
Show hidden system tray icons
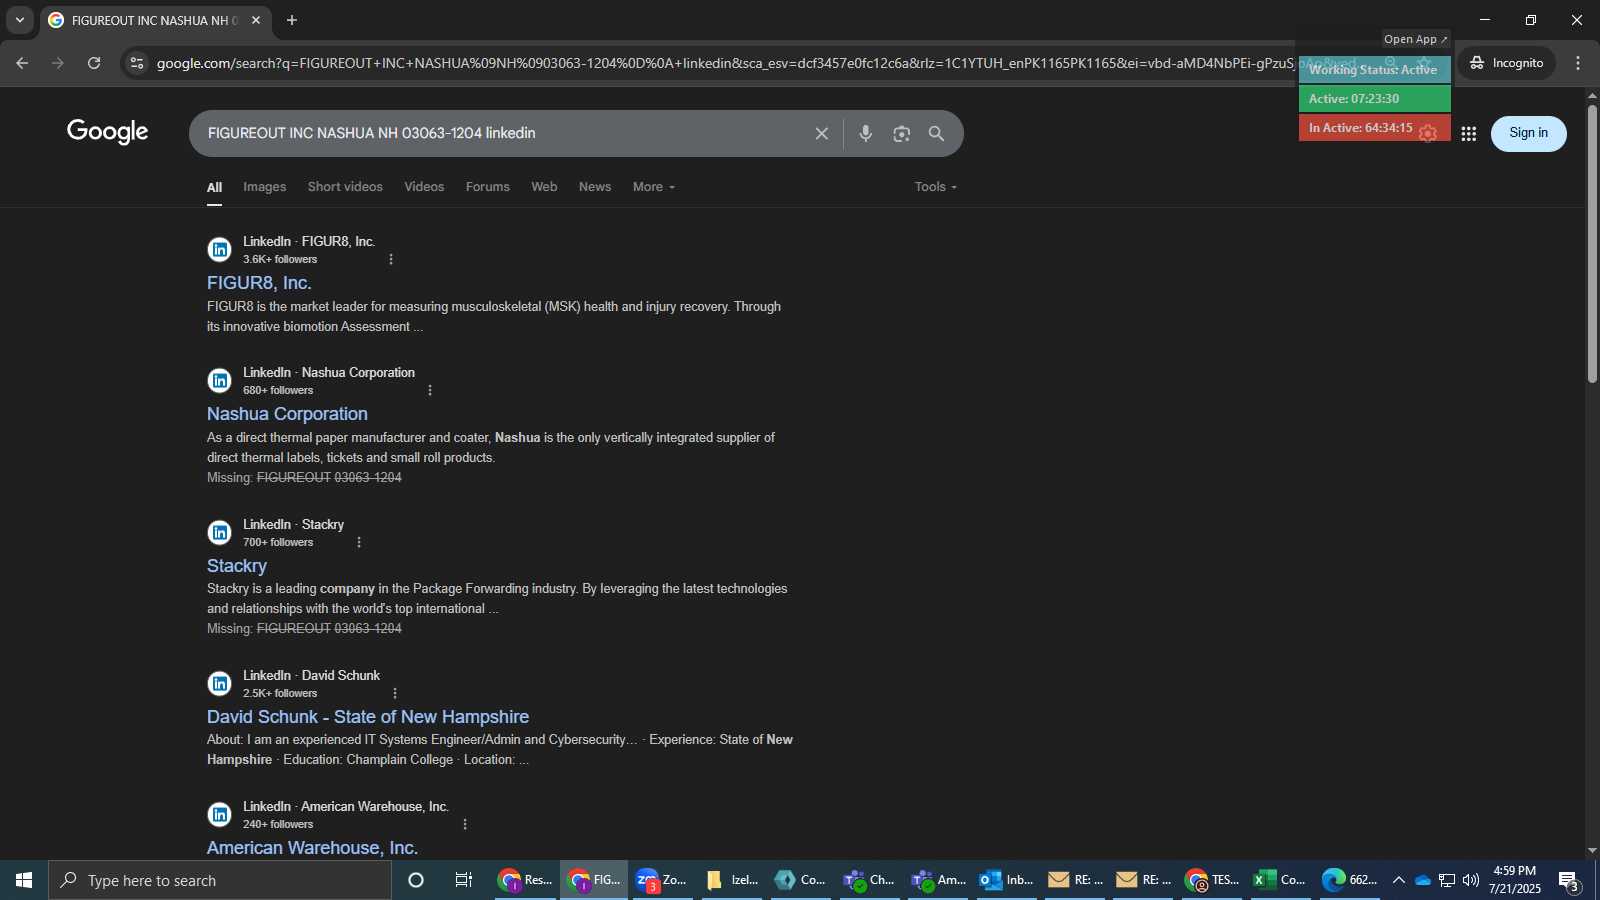(x=1399, y=880)
